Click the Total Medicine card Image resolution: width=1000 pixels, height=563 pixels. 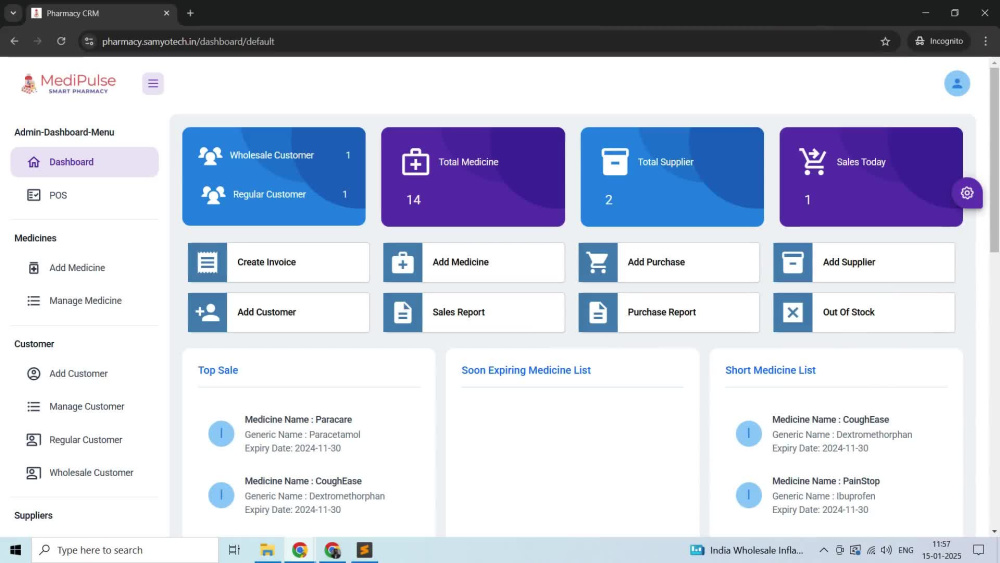click(x=473, y=177)
